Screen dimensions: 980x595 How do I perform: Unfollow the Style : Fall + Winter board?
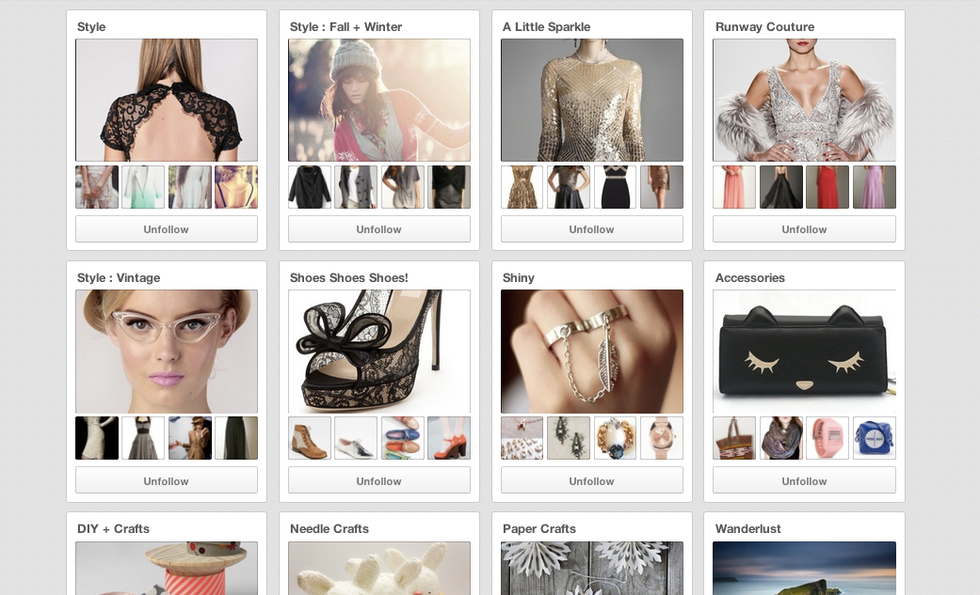click(x=379, y=229)
